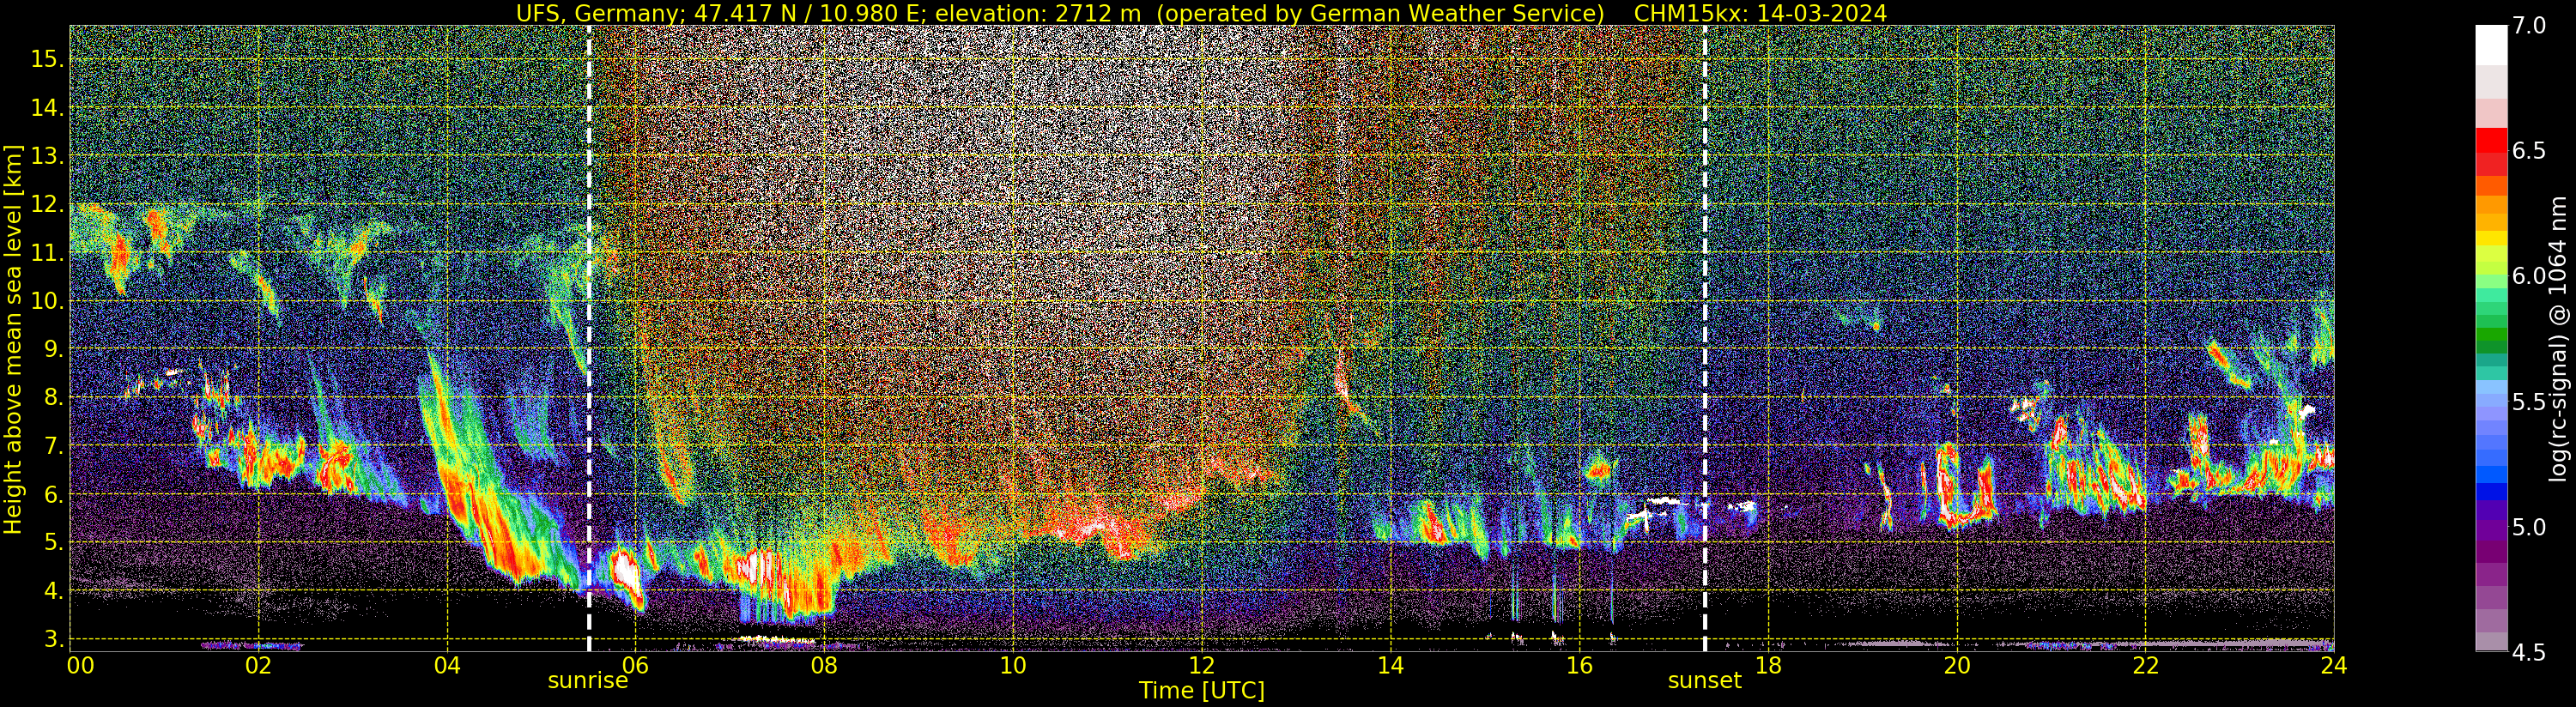Click the 18 tick on the time axis
This screenshot has height=707, width=2576.
1768,665
